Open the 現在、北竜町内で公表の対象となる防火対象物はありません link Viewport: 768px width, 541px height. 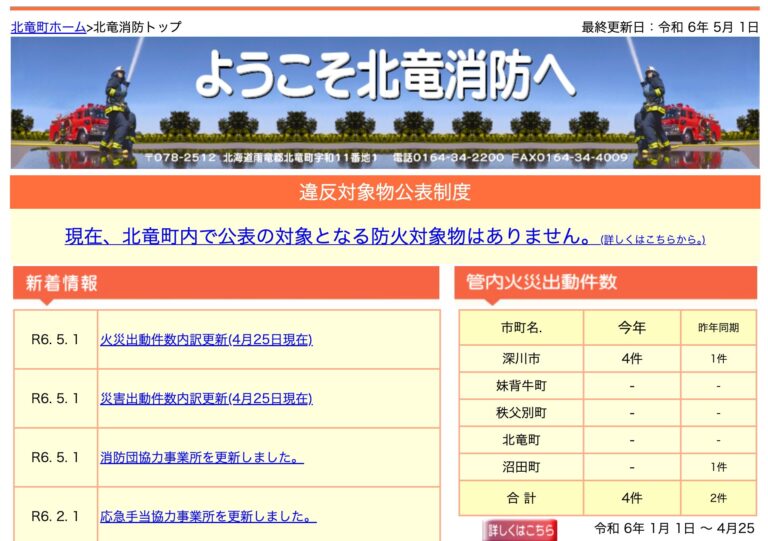(x=329, y=237)
